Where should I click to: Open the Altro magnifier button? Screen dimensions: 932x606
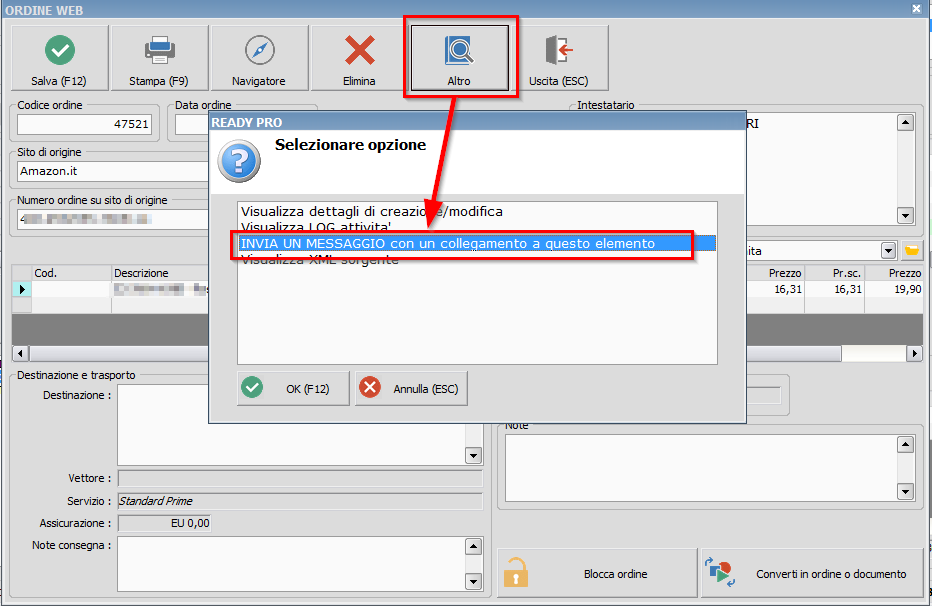[x=459, y=58]
